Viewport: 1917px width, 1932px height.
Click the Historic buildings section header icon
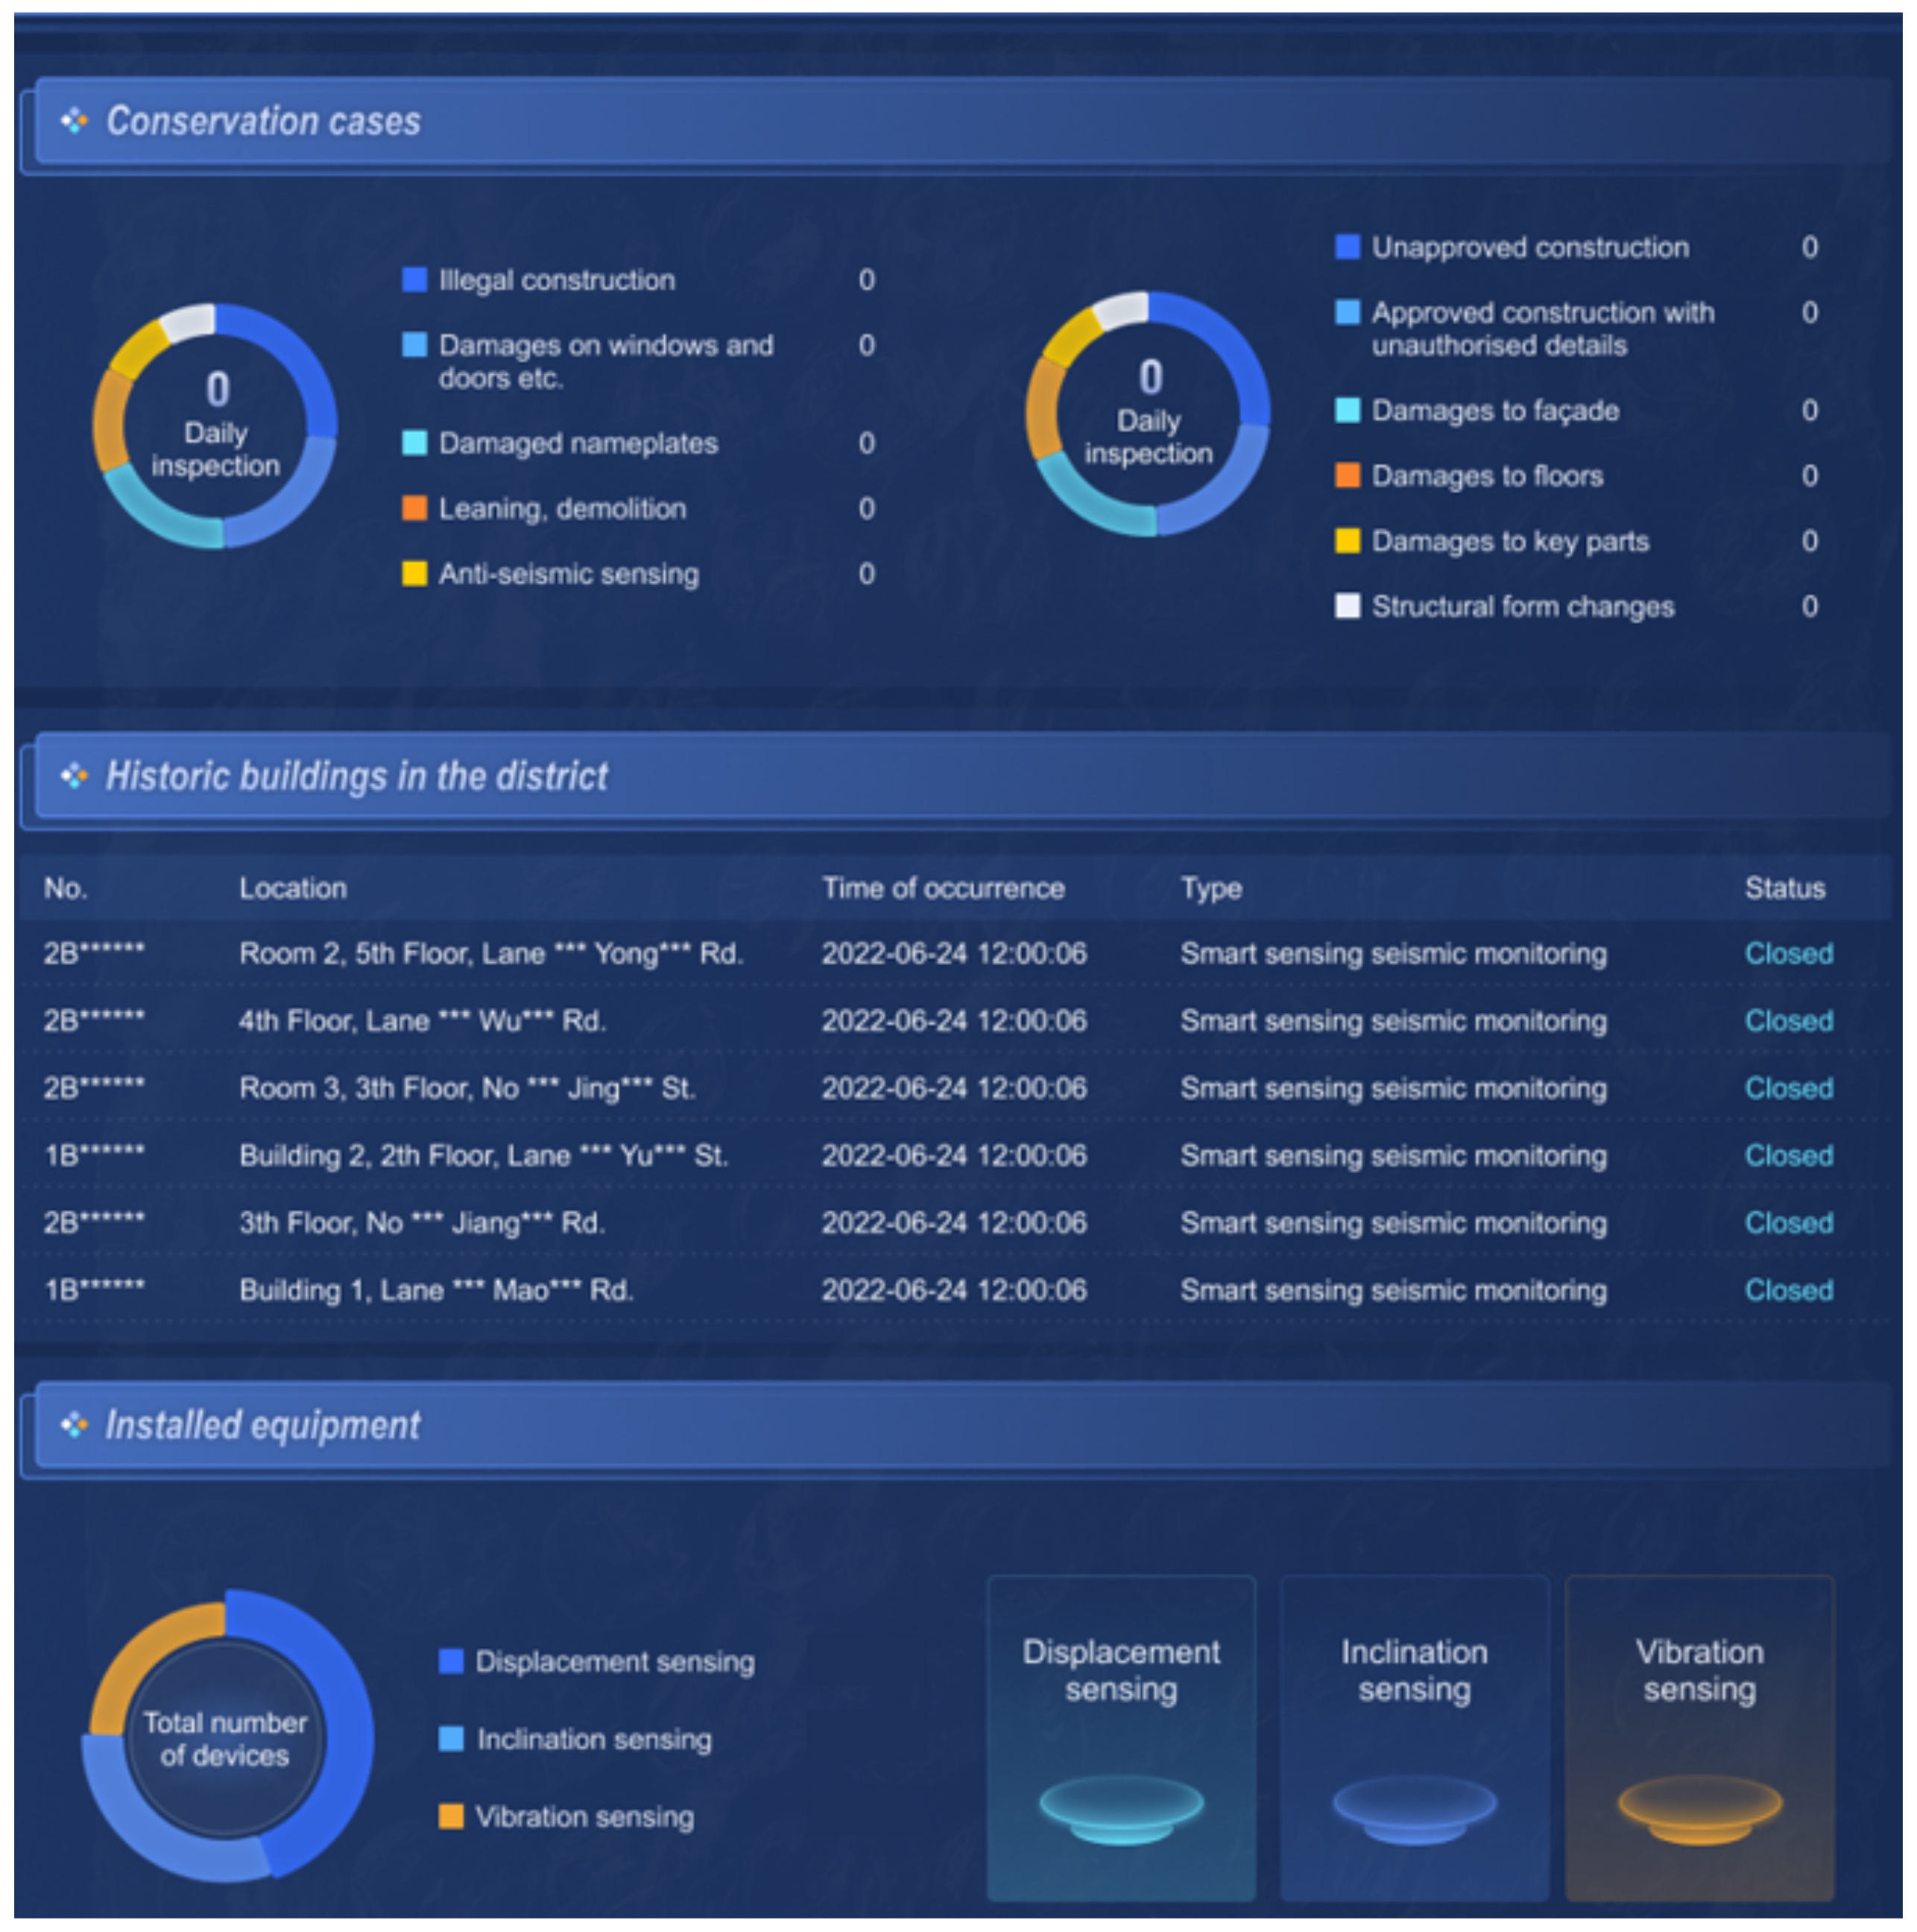coord(74,776)
